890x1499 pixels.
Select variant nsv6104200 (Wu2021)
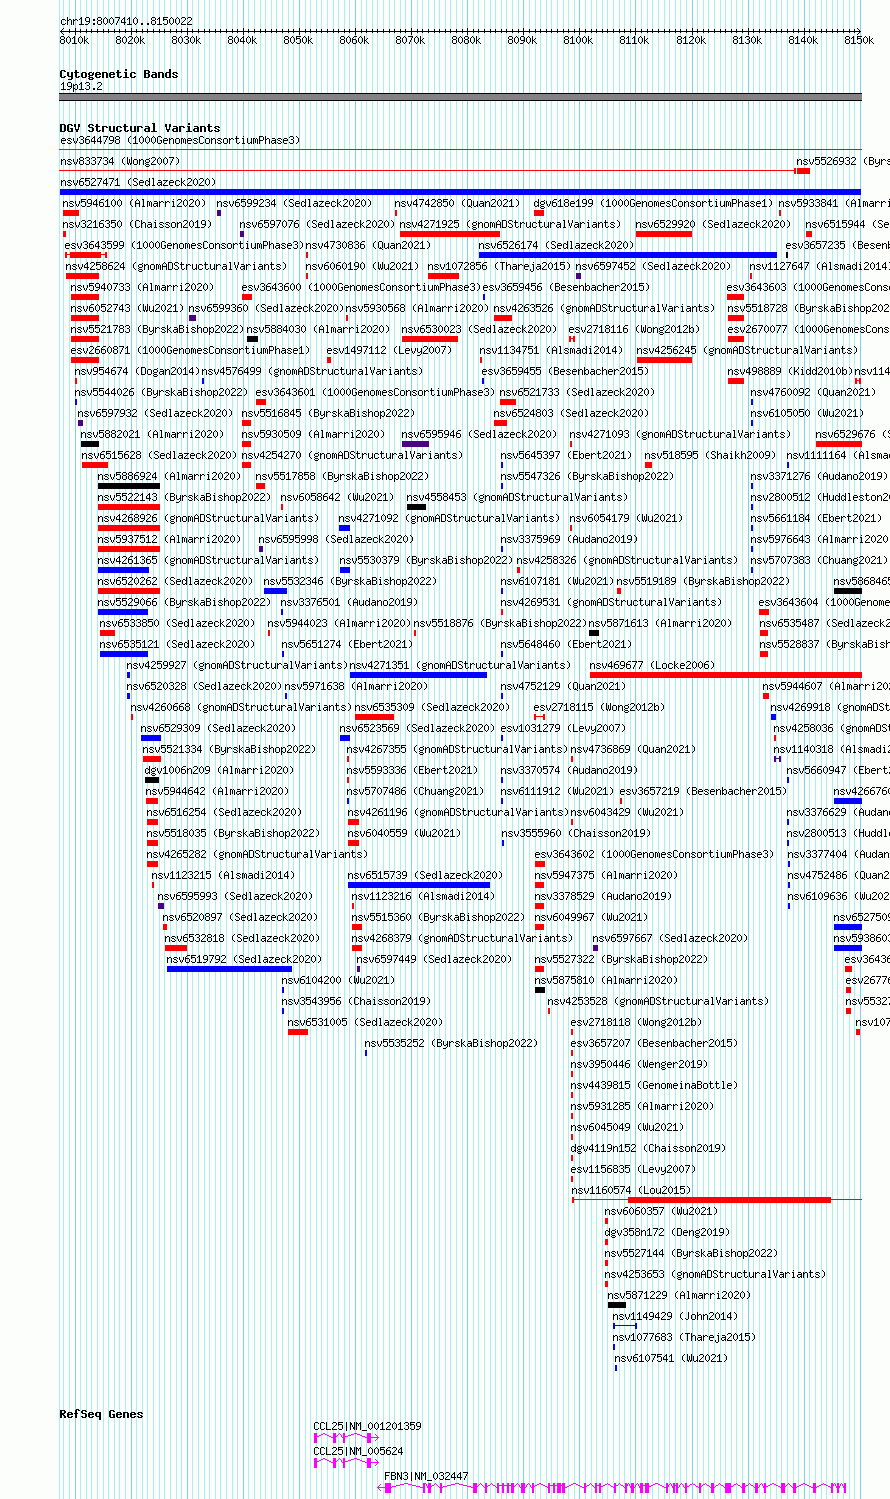338,980
